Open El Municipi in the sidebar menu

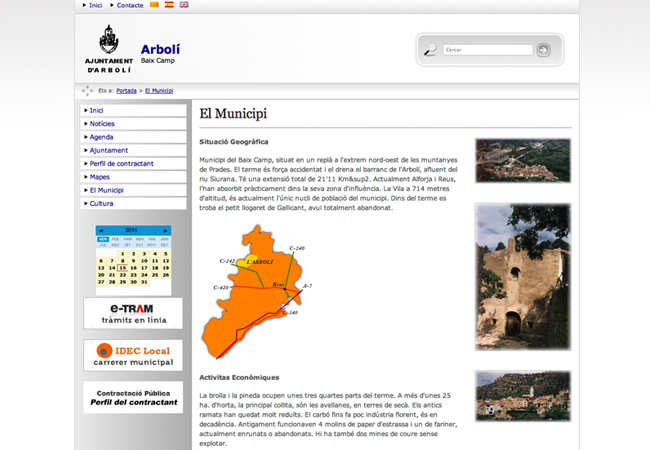coord(133,190)
